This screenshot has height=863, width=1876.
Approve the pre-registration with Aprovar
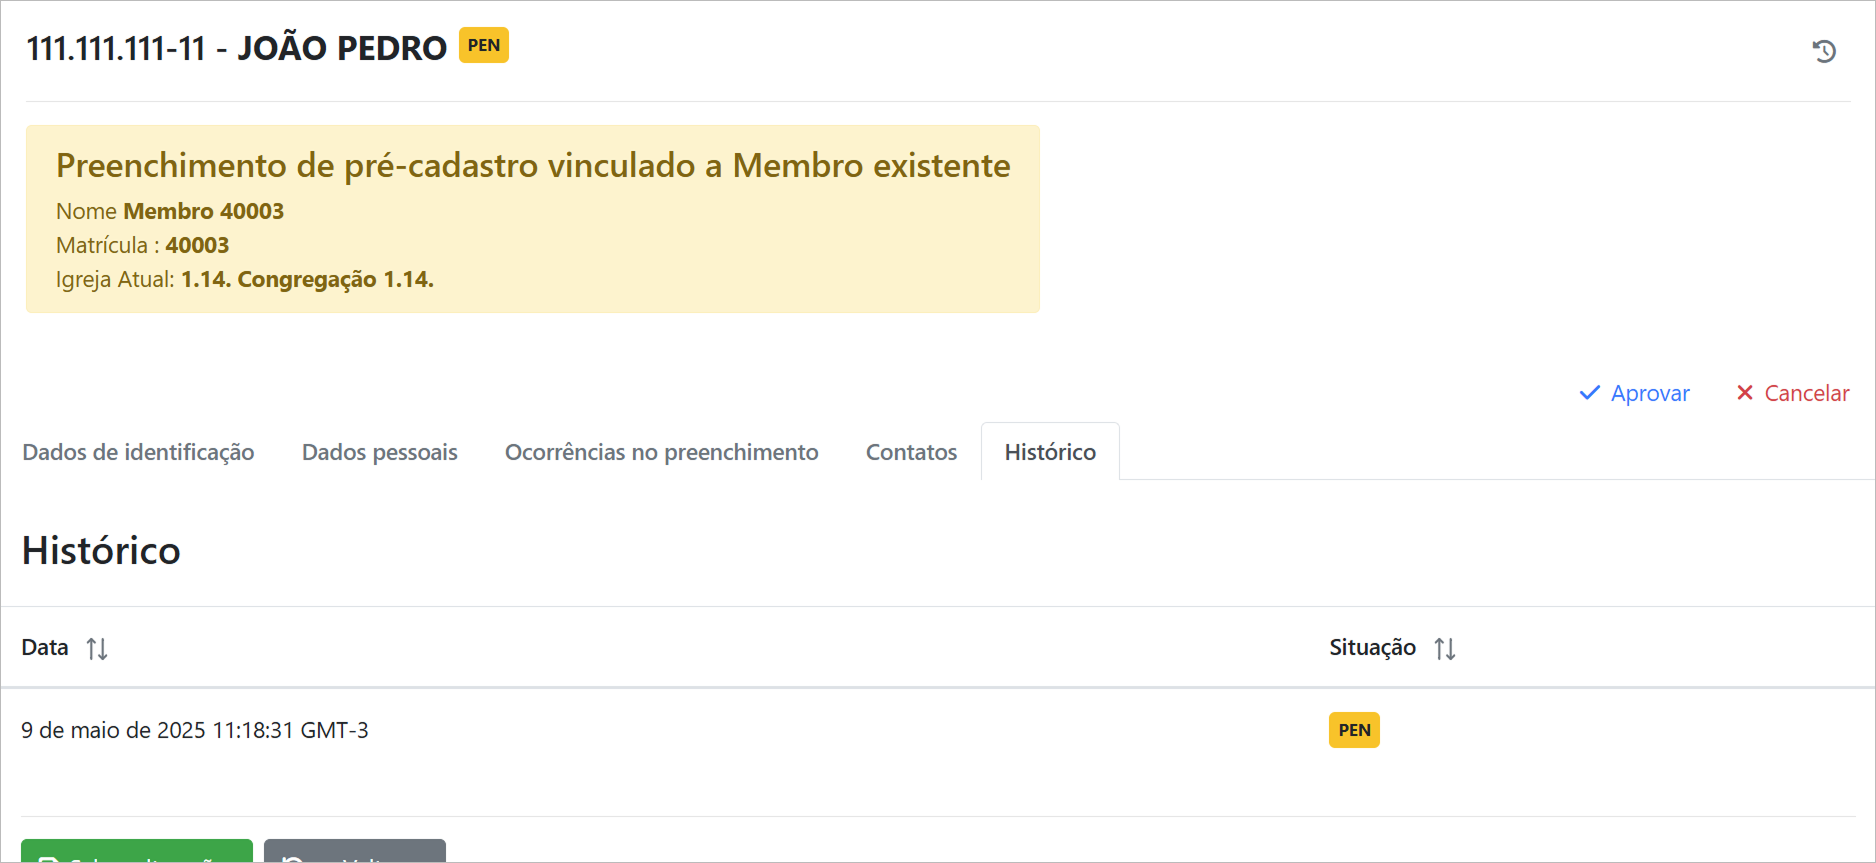coord(1635,393)
